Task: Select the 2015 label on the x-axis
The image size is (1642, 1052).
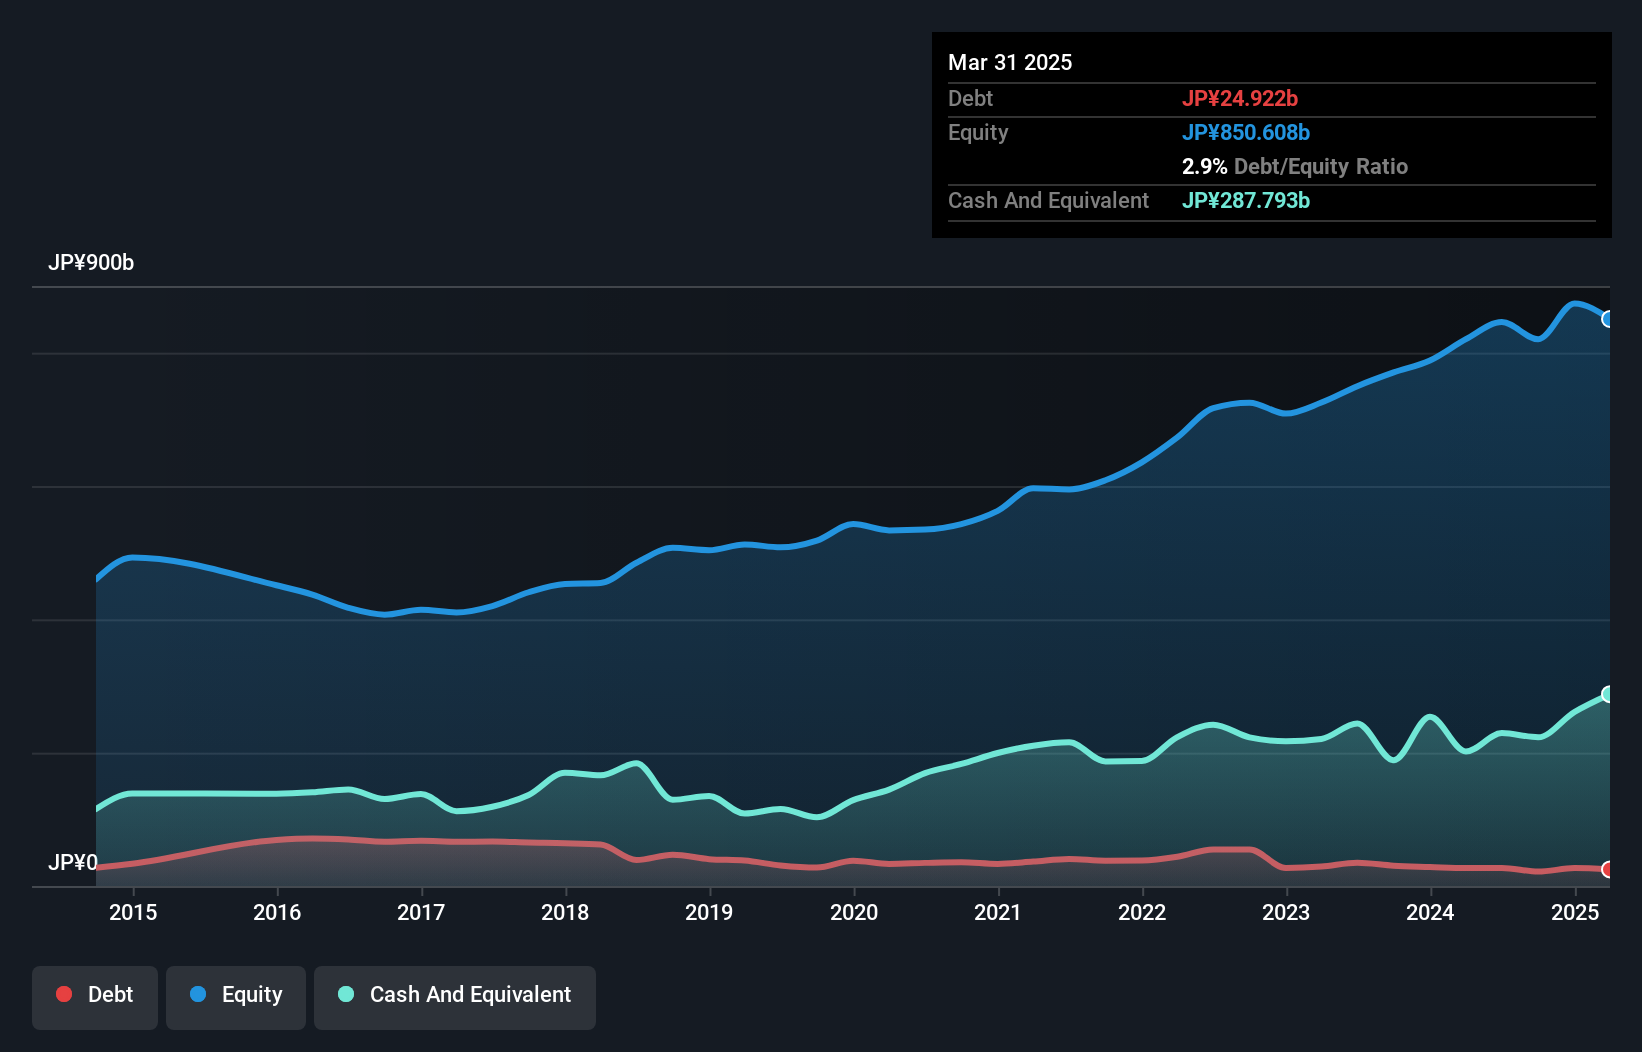Action: click(x=134, y=913)
